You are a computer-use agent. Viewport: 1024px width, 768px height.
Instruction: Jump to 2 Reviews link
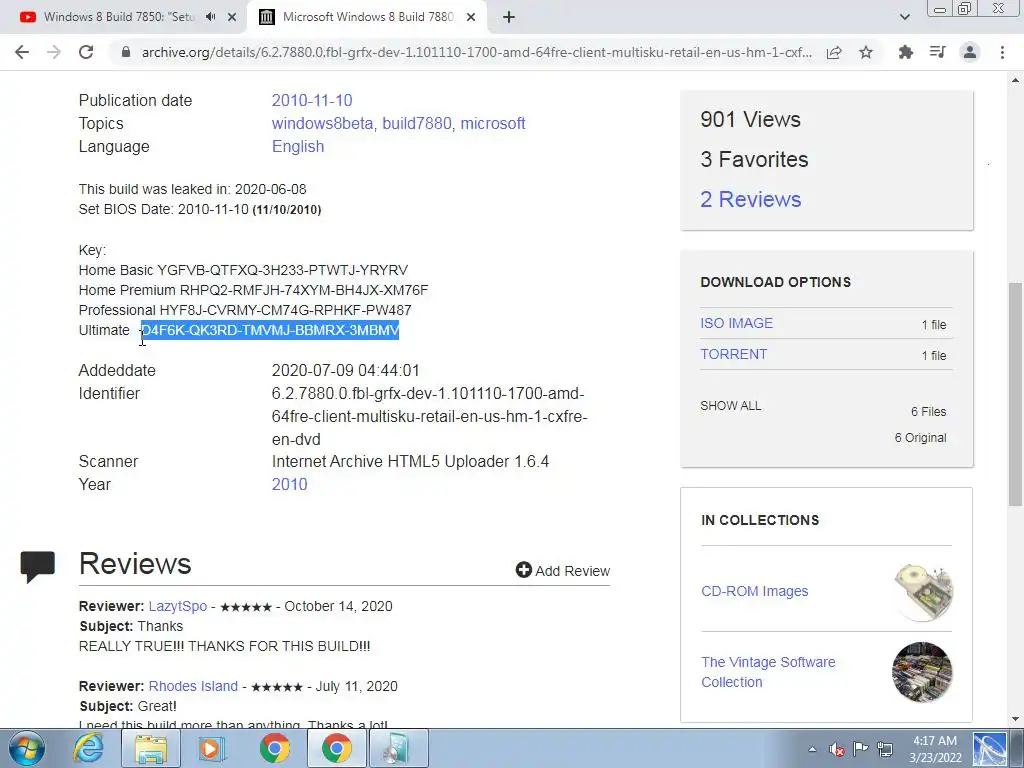coord(751,199)
